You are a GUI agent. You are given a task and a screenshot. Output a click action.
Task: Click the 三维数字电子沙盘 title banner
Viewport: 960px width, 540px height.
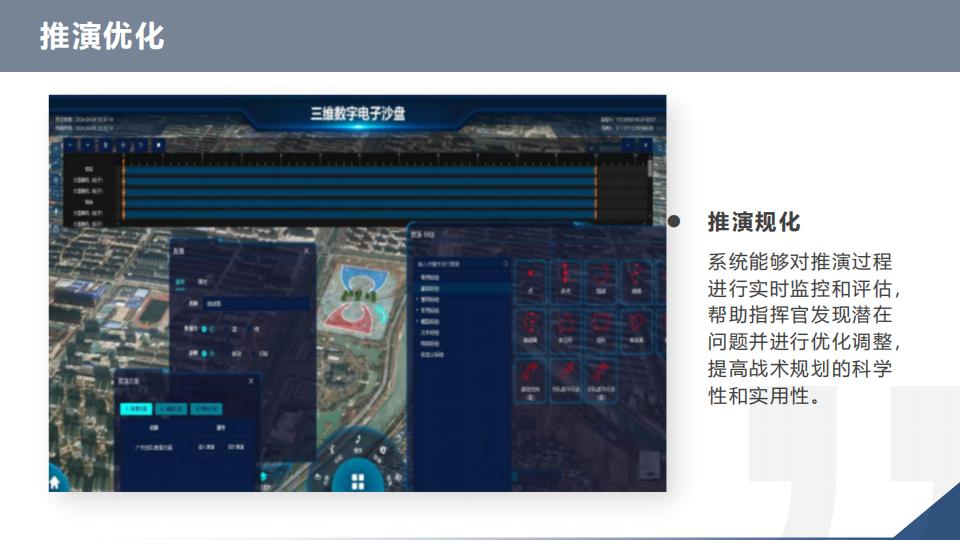click(358, 113)
